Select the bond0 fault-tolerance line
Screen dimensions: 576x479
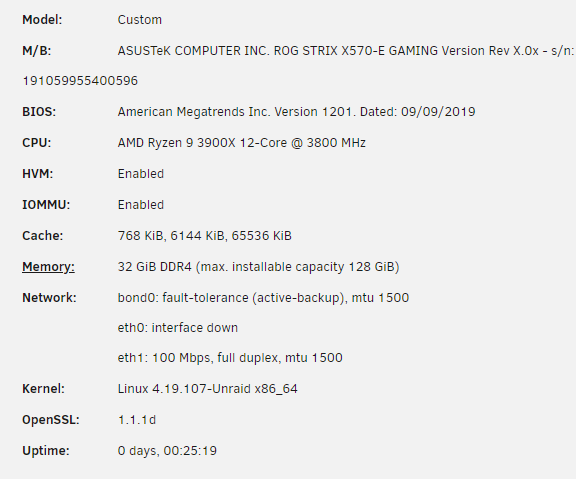coord(263,298)
